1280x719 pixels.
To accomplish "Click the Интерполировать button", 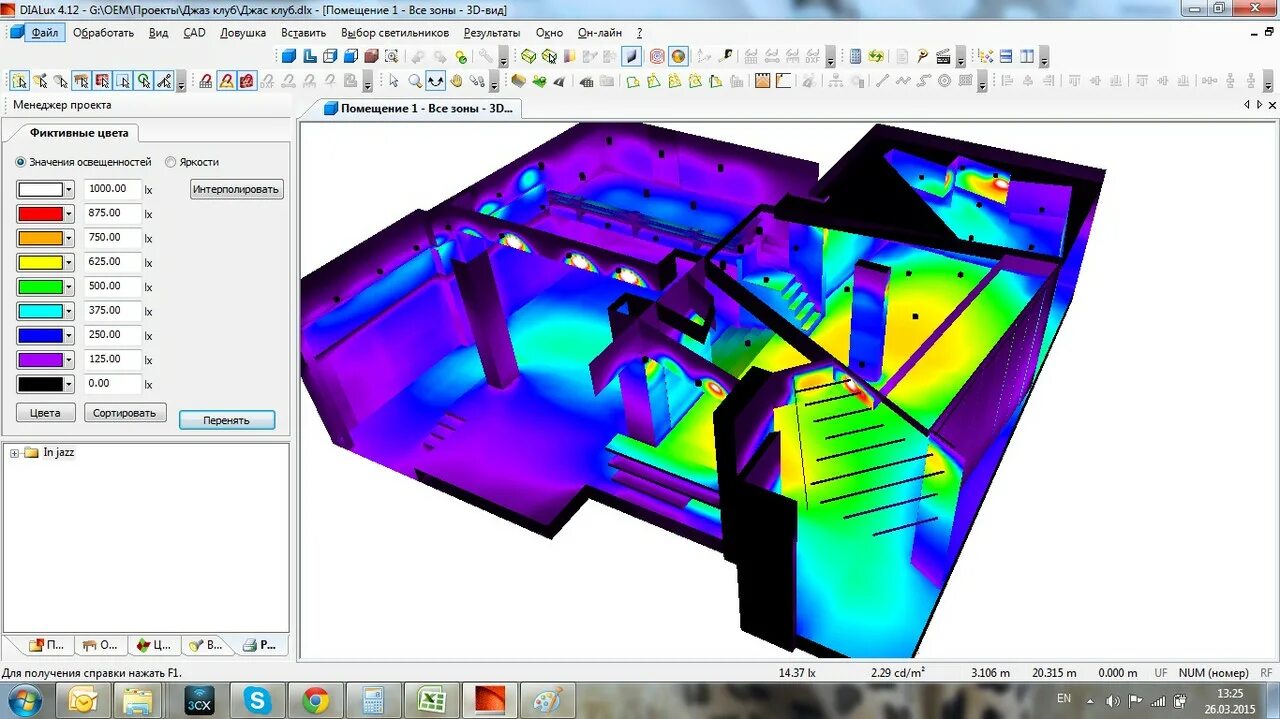I will click(237, 189).
